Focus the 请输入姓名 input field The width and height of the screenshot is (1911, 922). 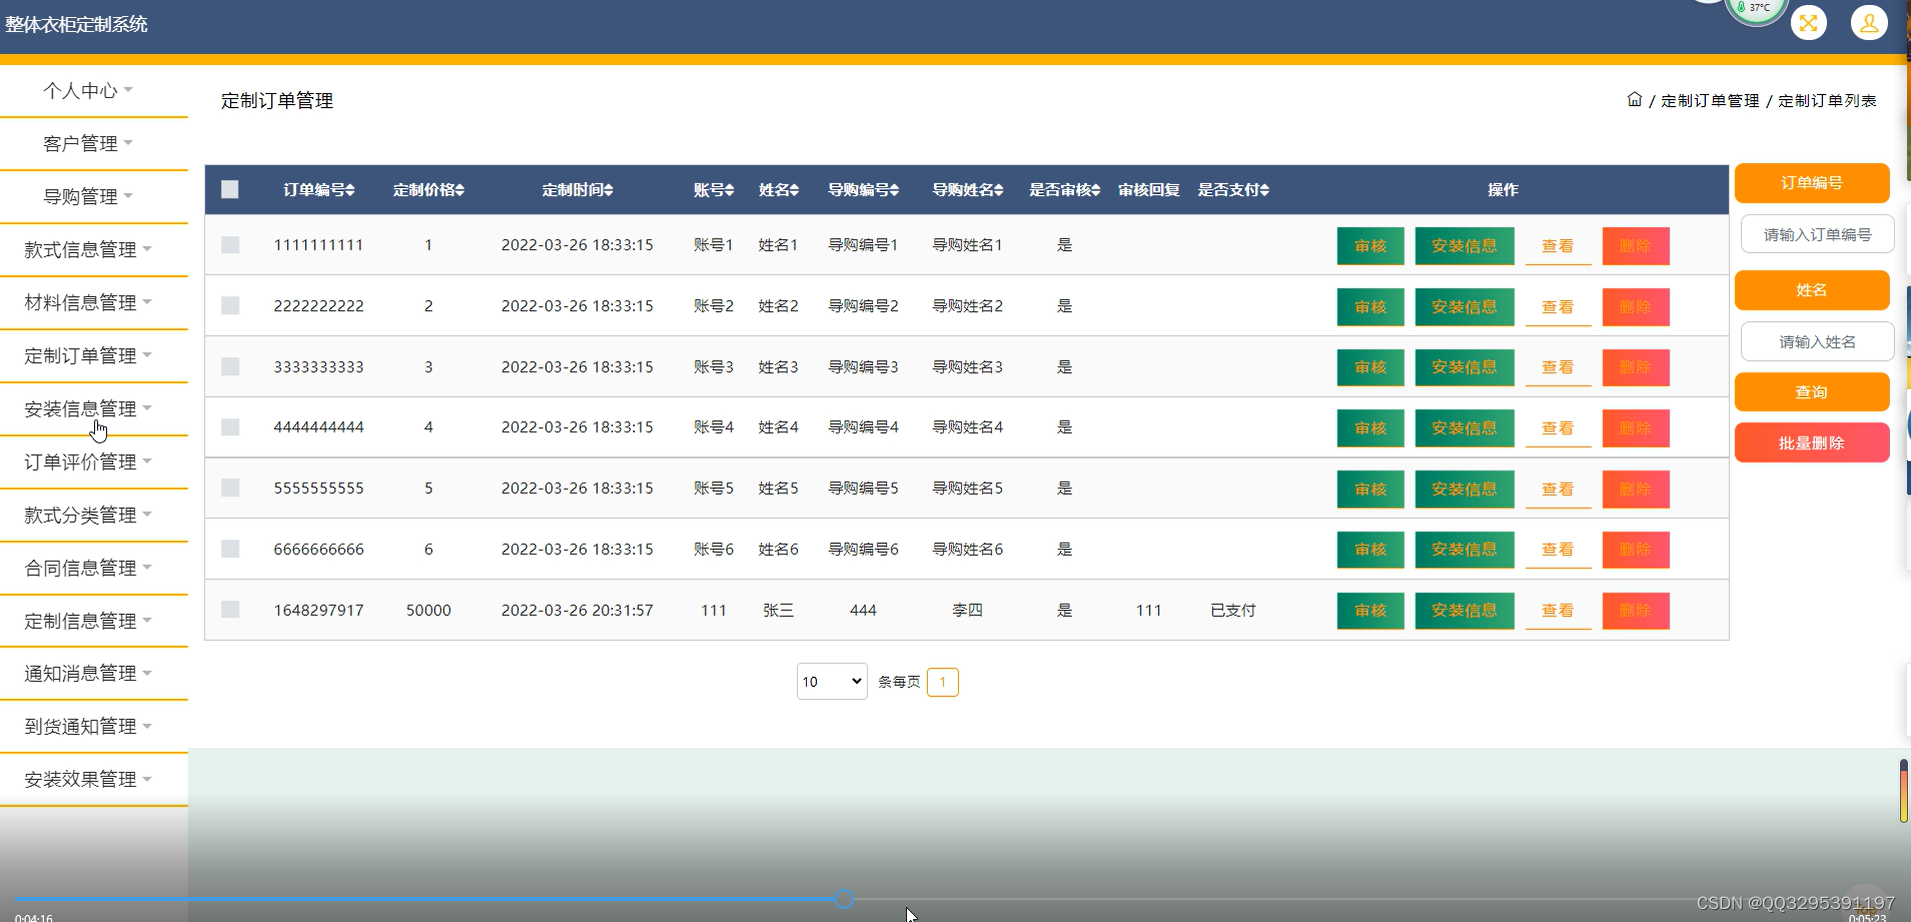point(1817,342)
